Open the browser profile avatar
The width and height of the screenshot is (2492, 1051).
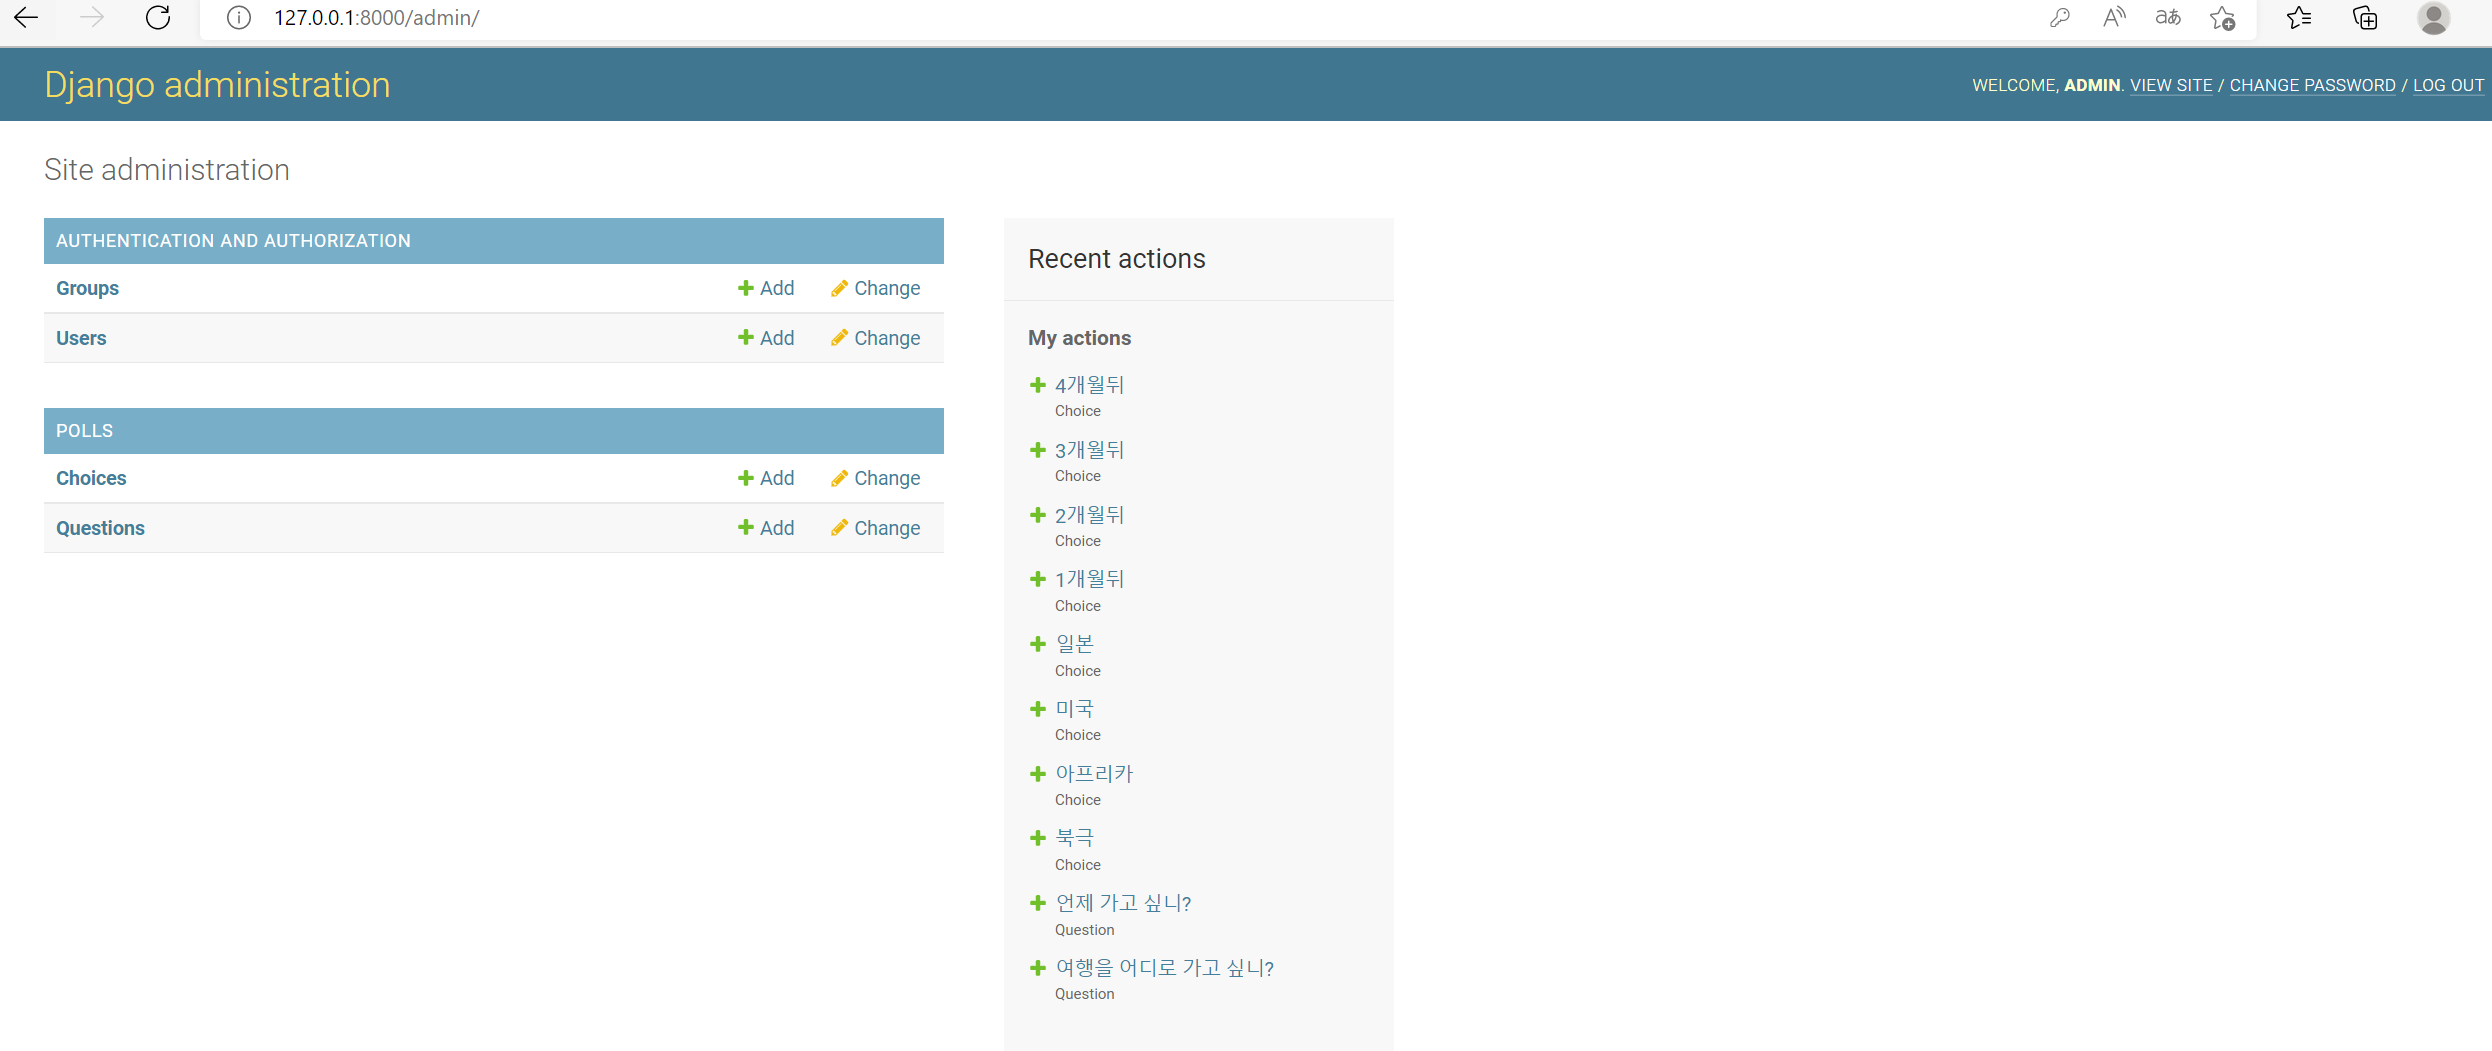2433,18
